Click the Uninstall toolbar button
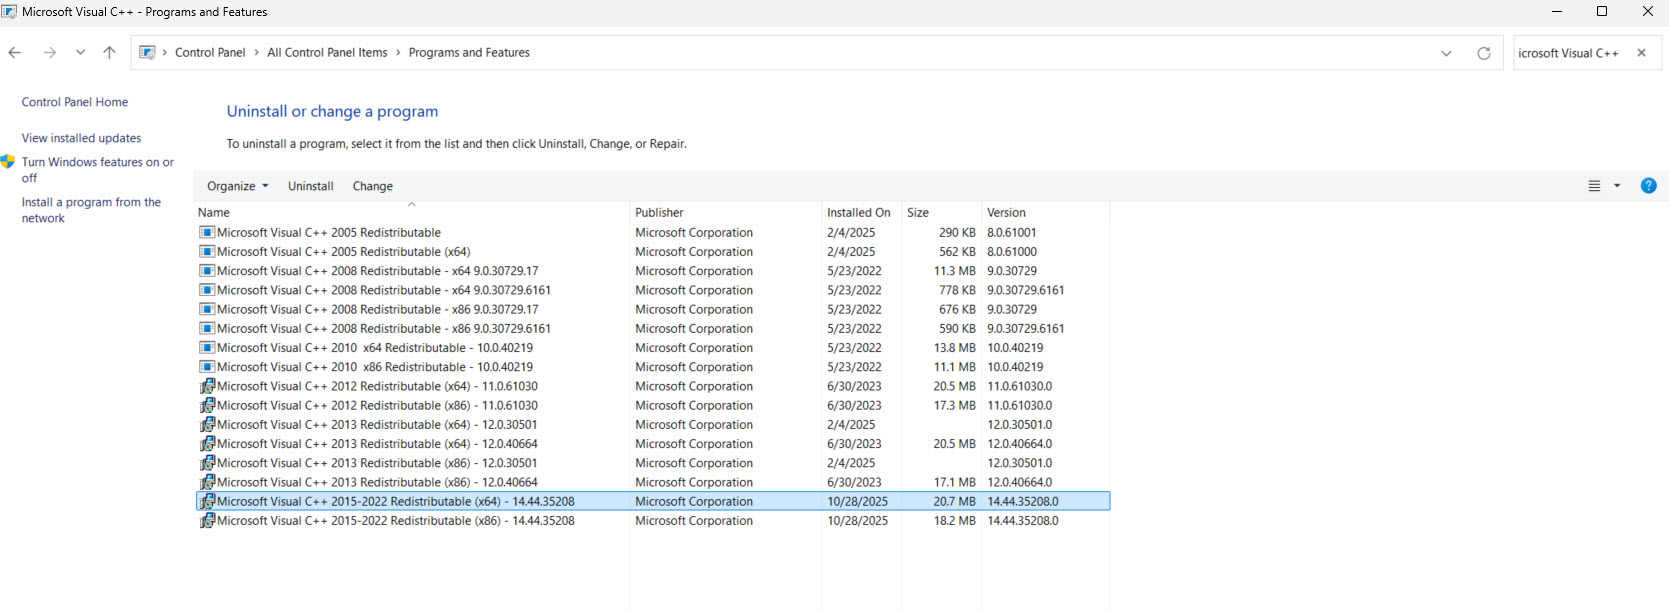The image size is (1669, 610). click(x=310, y=186)
